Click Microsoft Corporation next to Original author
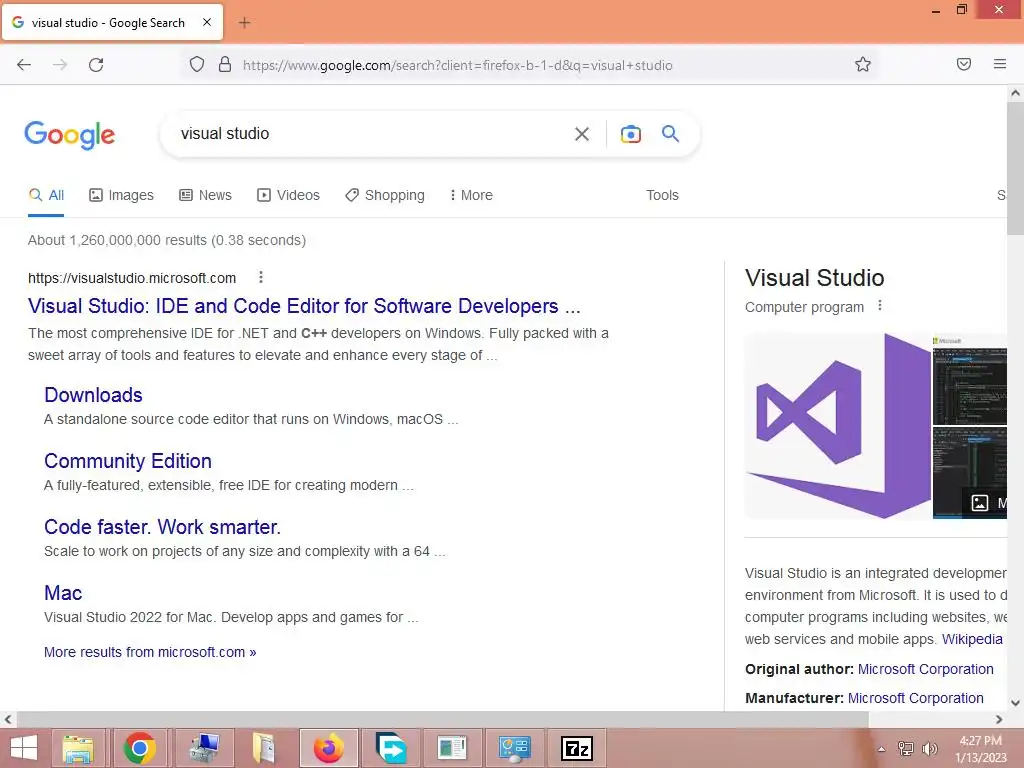The width and height of the screenshot is (1024, 768). 925,669
